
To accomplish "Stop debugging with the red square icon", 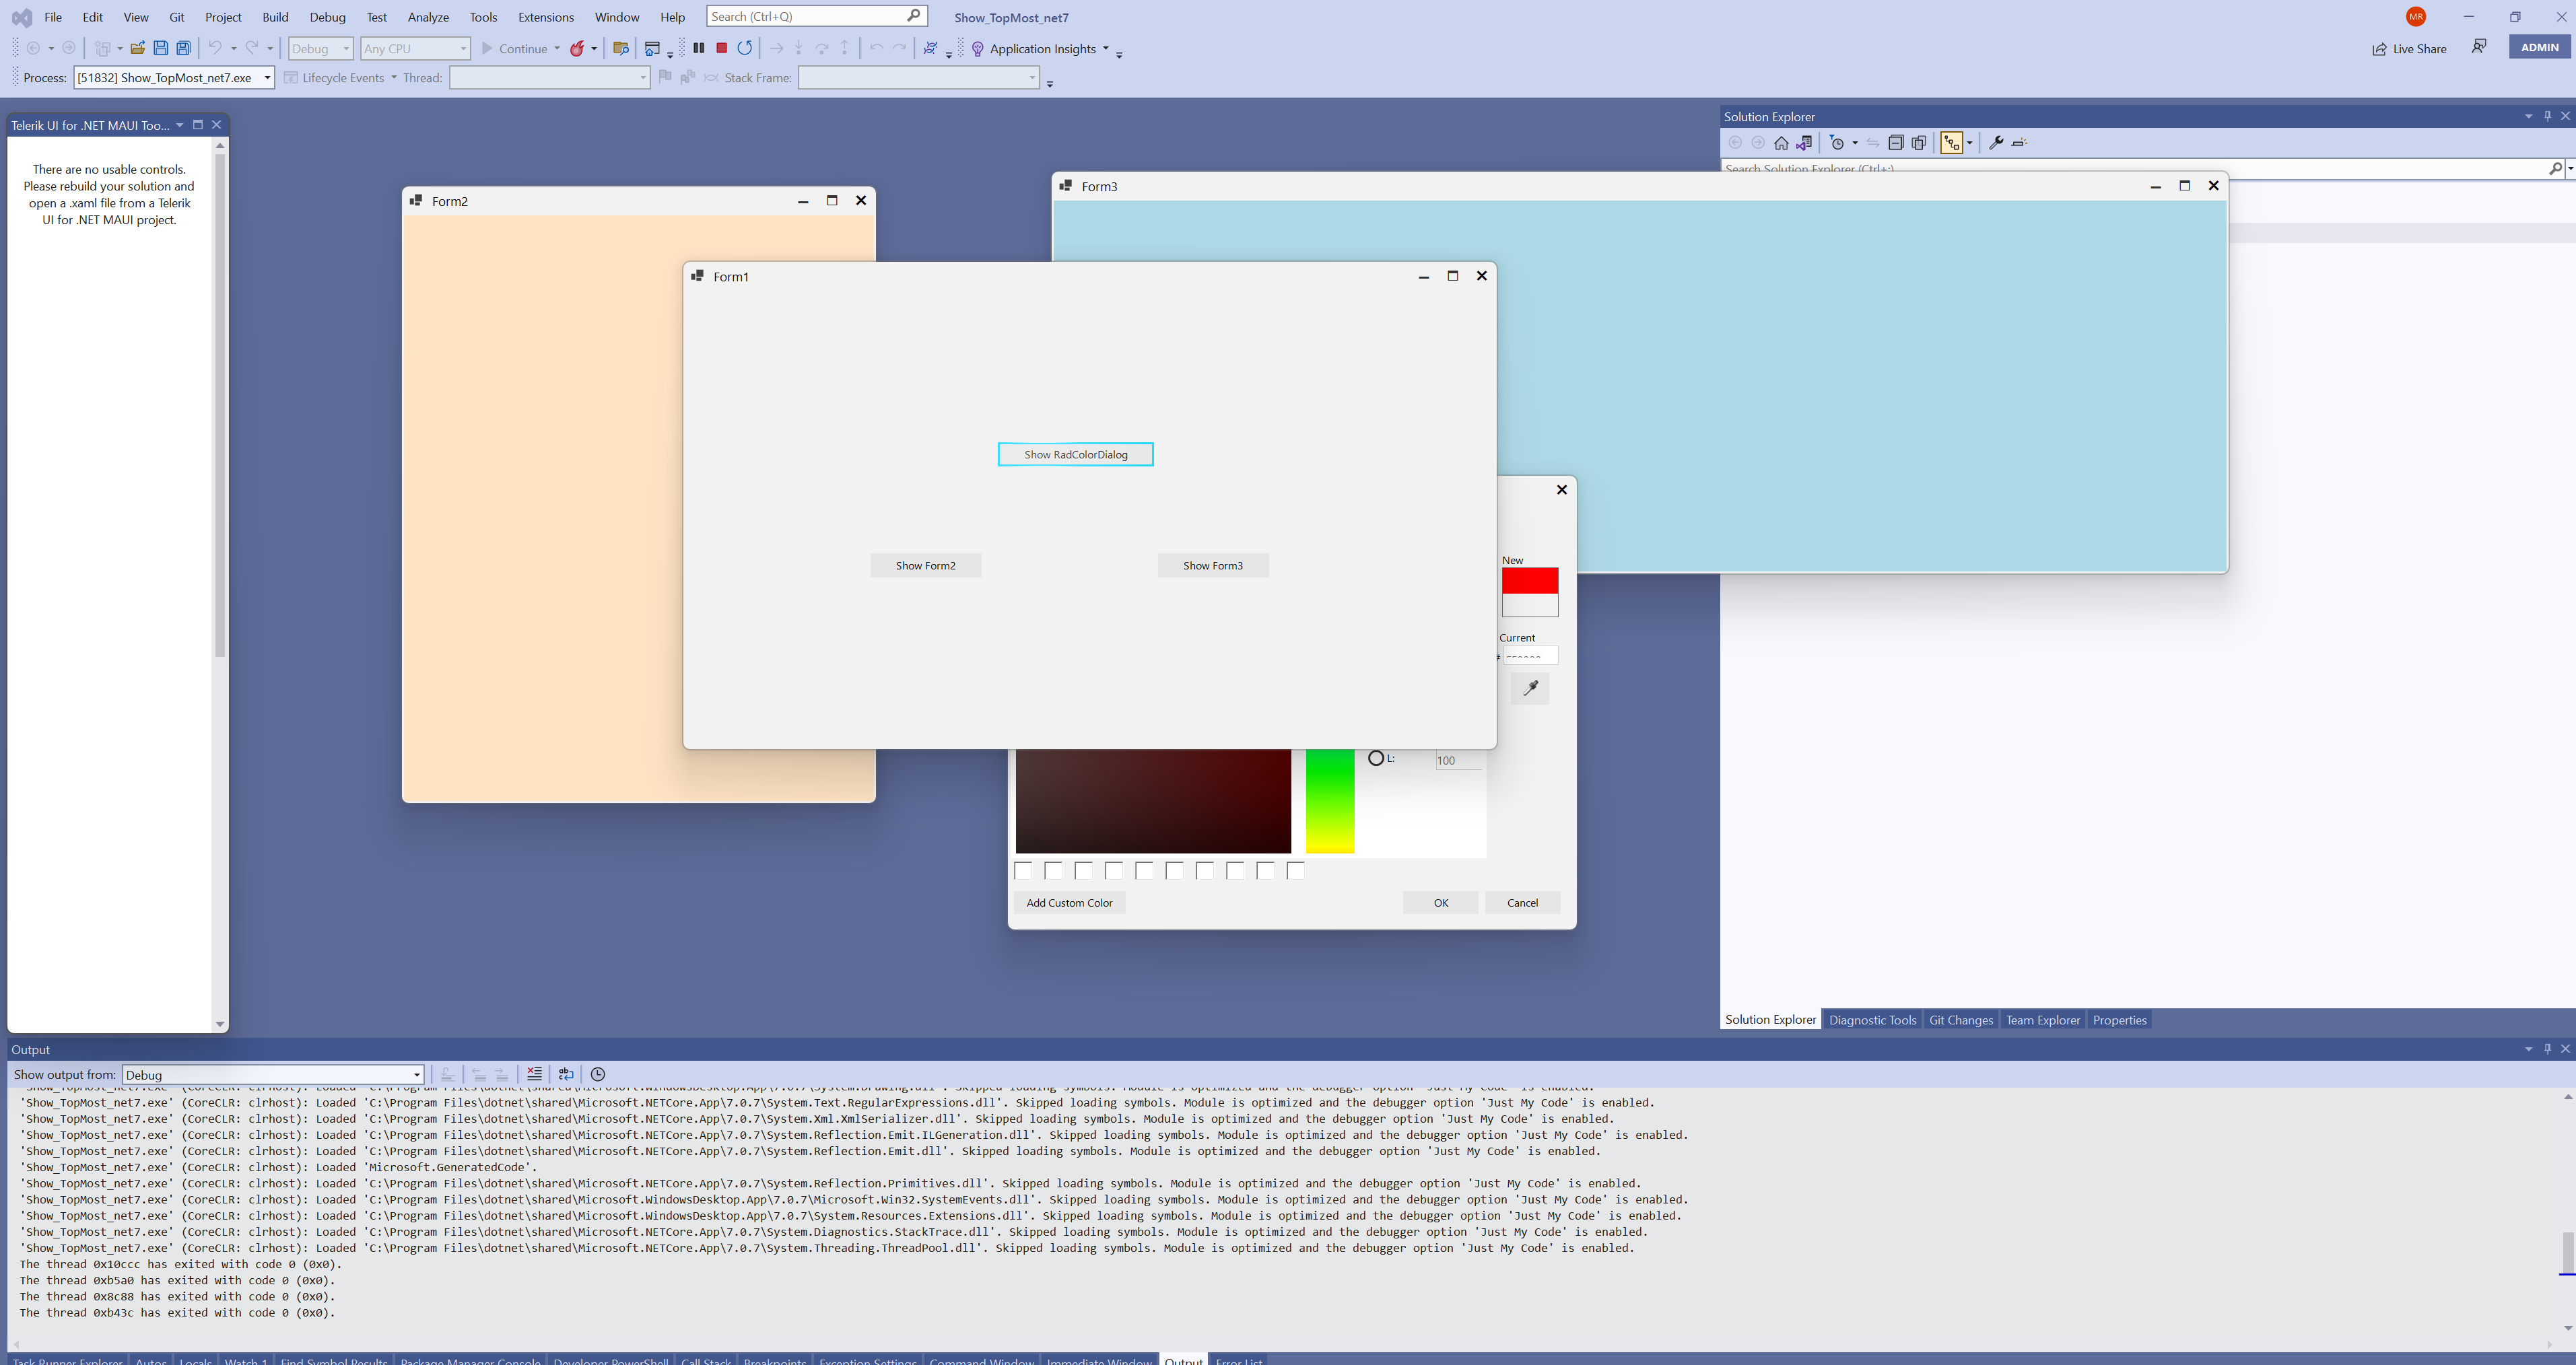I will pos(721,48).
